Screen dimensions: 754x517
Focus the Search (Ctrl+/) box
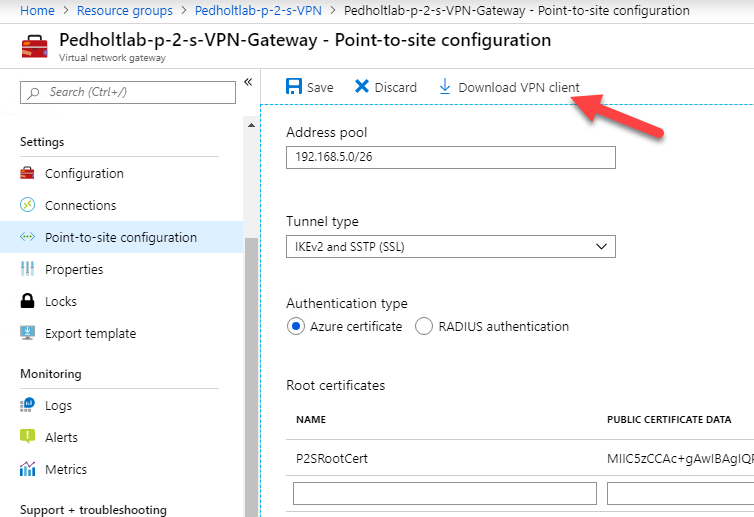point(128,92)
